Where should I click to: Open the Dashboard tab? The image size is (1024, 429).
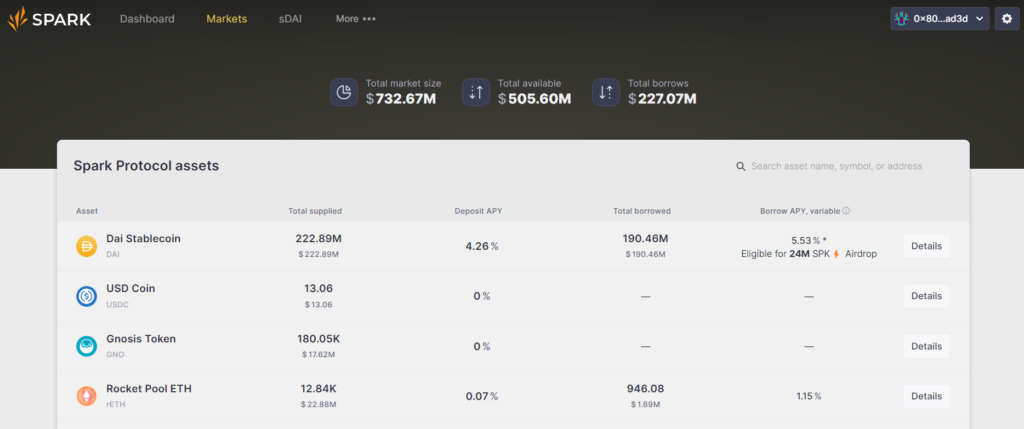click(x=147, y=19)
